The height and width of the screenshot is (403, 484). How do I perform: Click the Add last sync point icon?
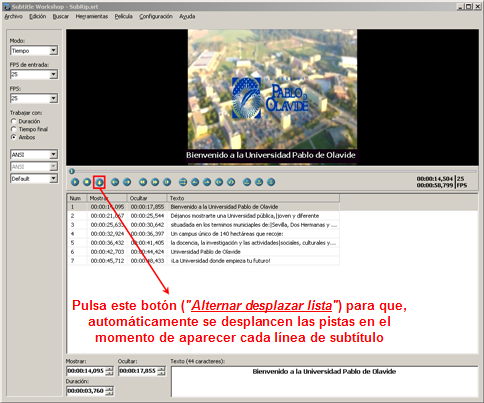pos(259,182)
